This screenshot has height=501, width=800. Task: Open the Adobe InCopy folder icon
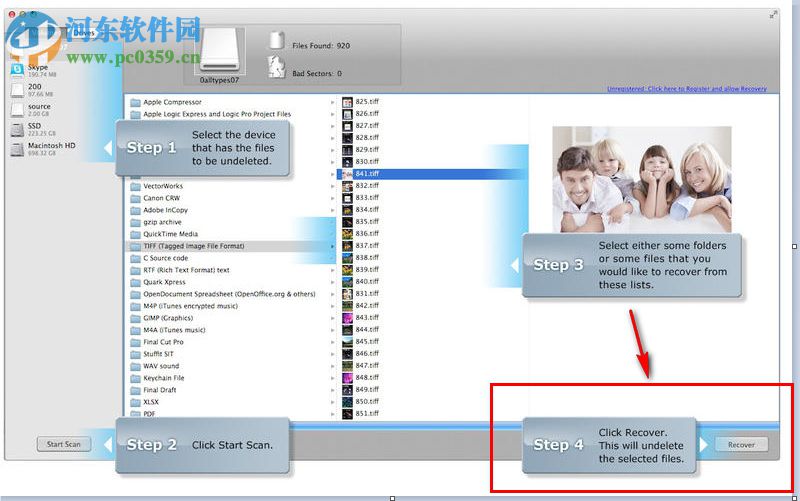[x=135, y=210]
